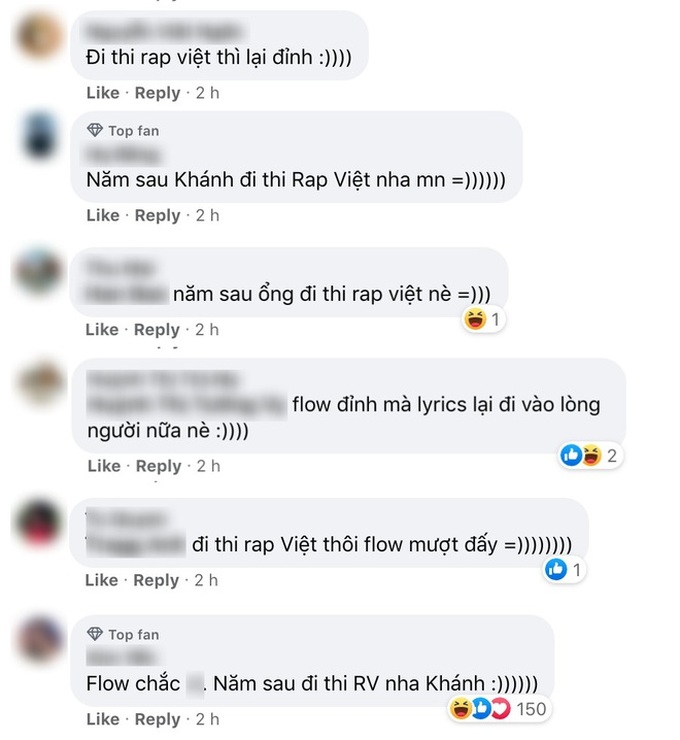Click the haha reaction on 'Flow chắc' comment
The width and height of the screenshot is (680, 740).
(x=460, y=708)
